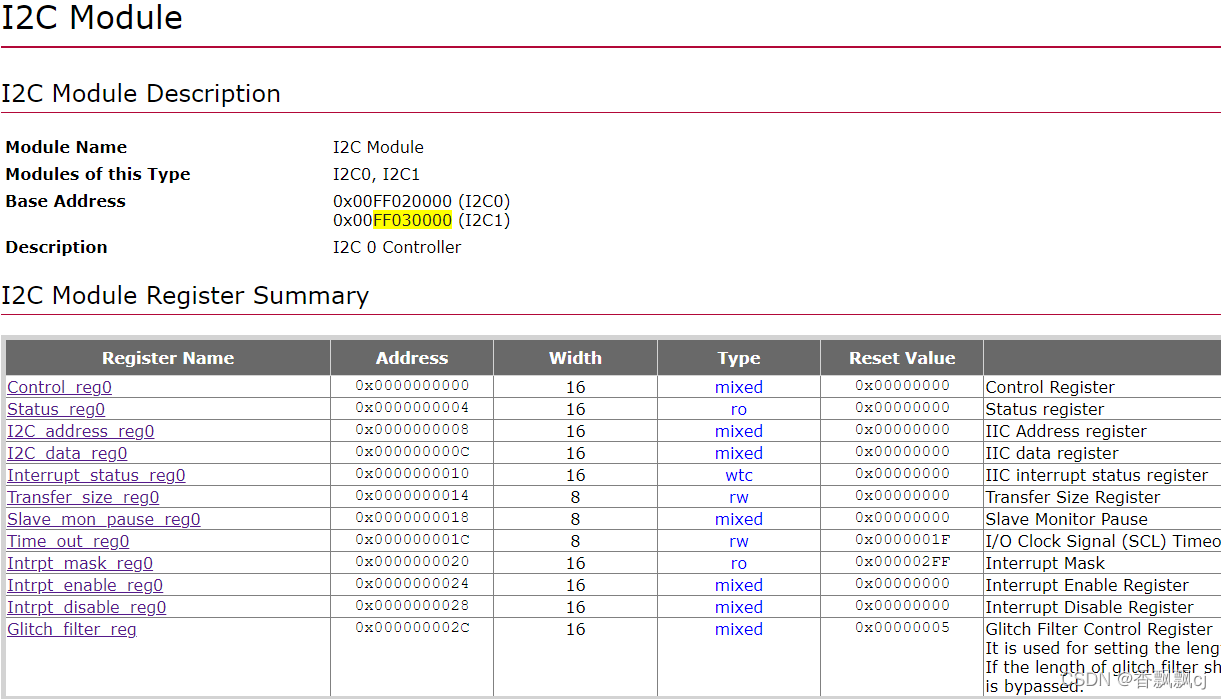Open the Interrupt_status_reg0 link
This screenshot has width=1221, height=699.
point(96,475)
